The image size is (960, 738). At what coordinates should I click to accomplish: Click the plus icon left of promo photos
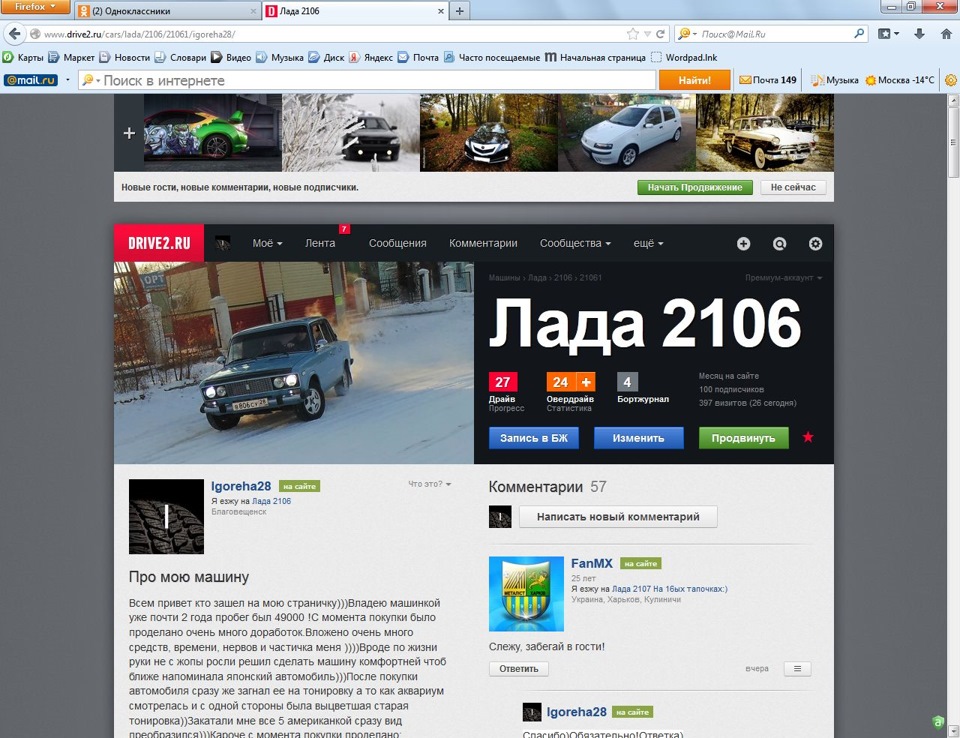(x=129, y=133)
